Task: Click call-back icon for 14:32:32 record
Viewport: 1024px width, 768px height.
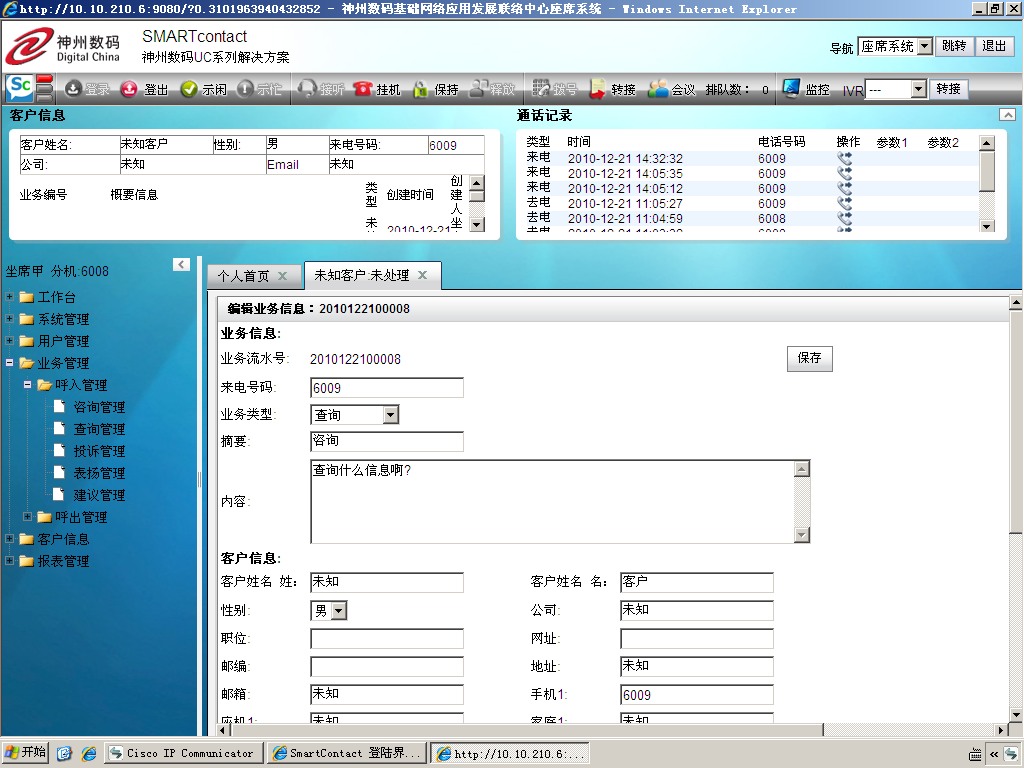Action: coord(844,158)
